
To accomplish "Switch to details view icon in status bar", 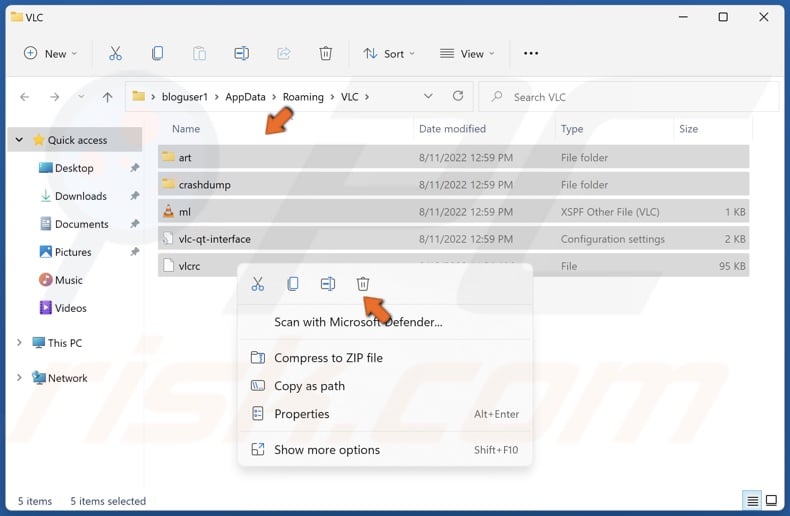I will coord(752,501).
